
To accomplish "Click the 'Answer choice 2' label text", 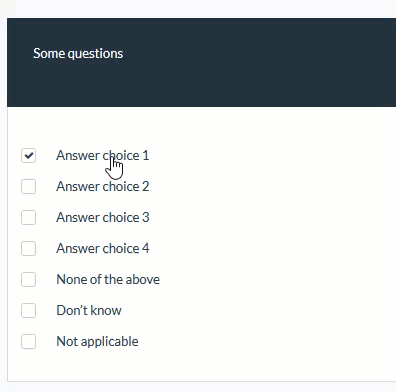I will (103, 187).
